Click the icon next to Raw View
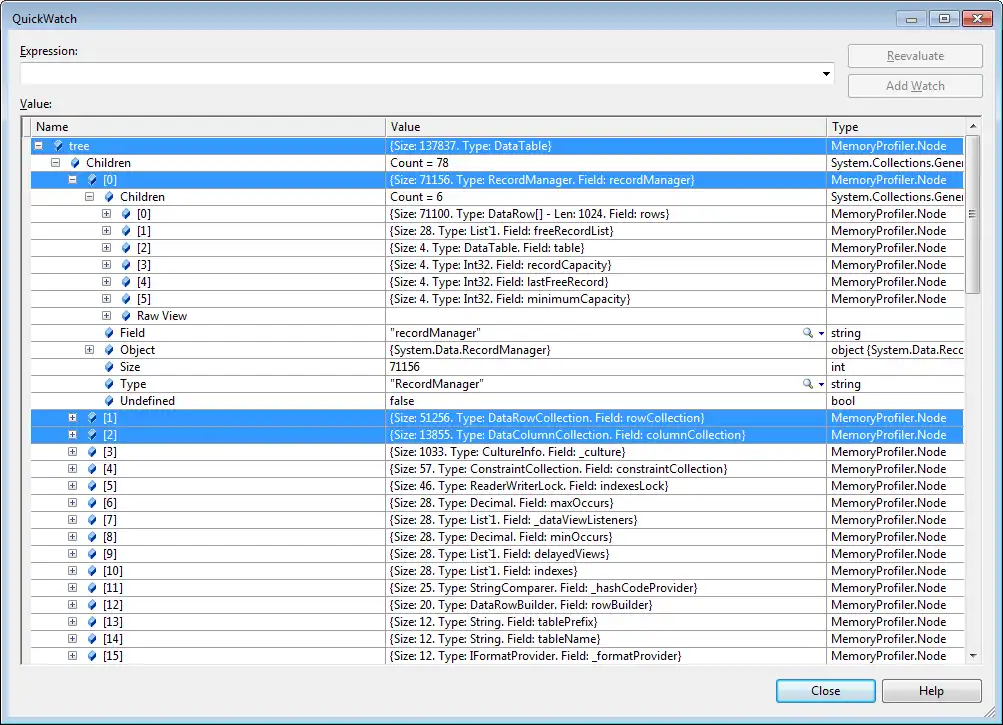This screenshot has width=1003, height=725. 126,315
